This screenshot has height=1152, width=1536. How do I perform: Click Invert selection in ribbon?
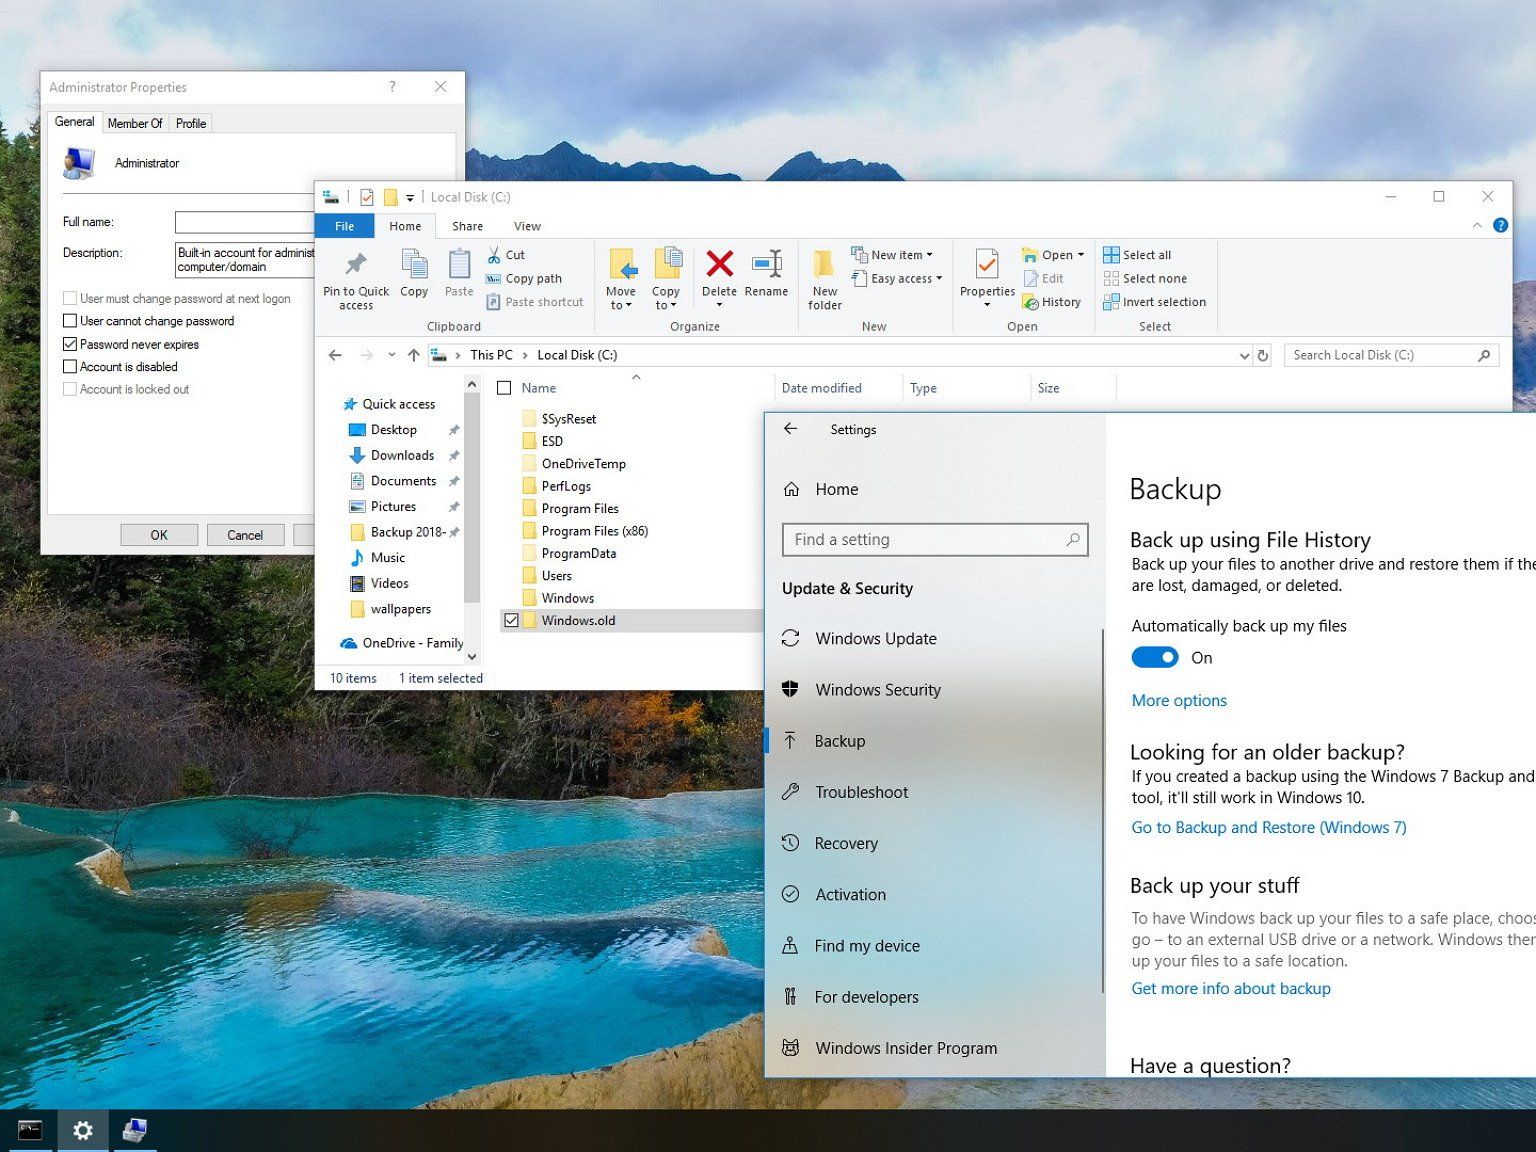coord(1154,302)
